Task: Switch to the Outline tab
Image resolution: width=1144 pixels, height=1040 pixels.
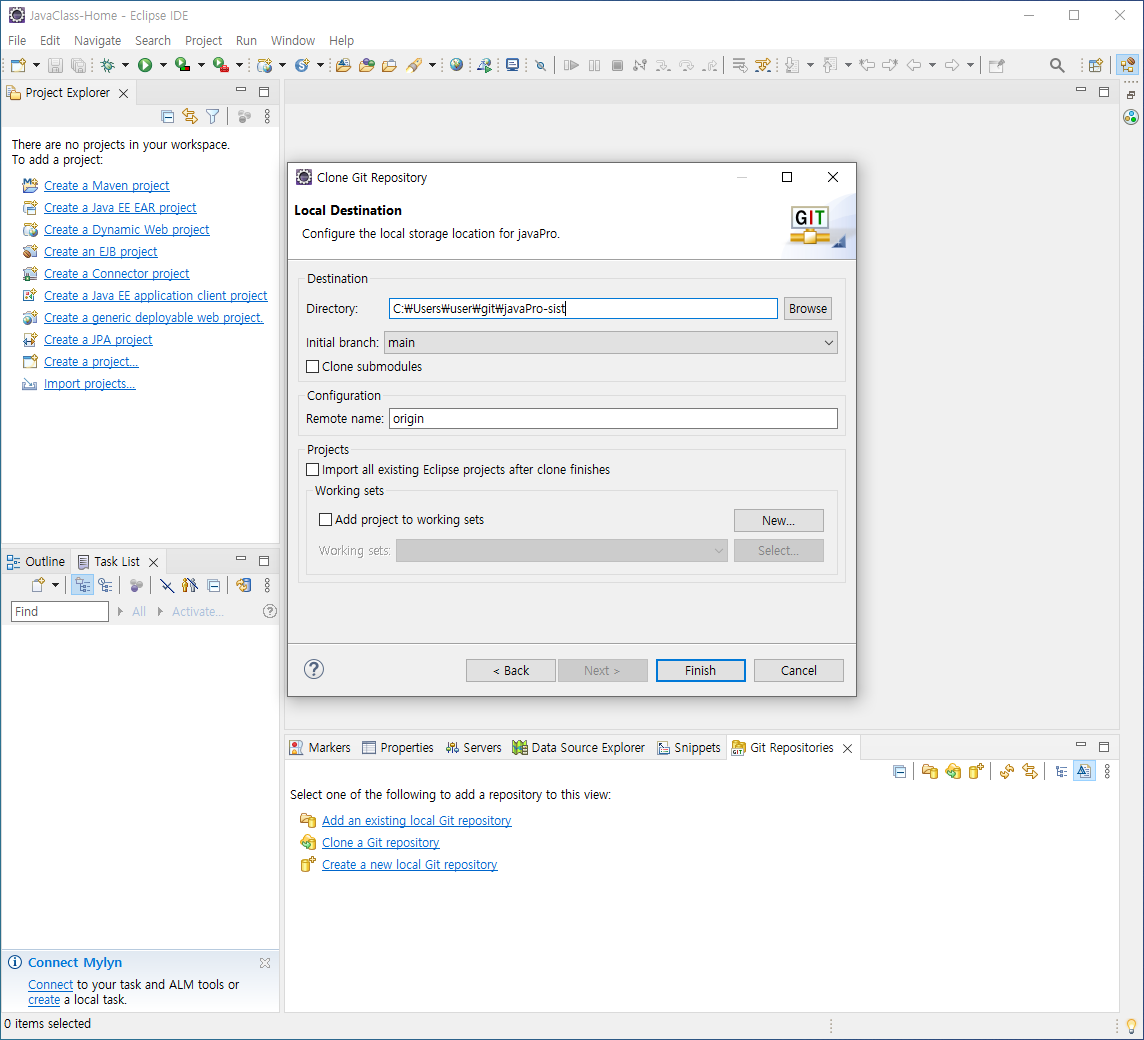Action: click(x=36, y=561)
